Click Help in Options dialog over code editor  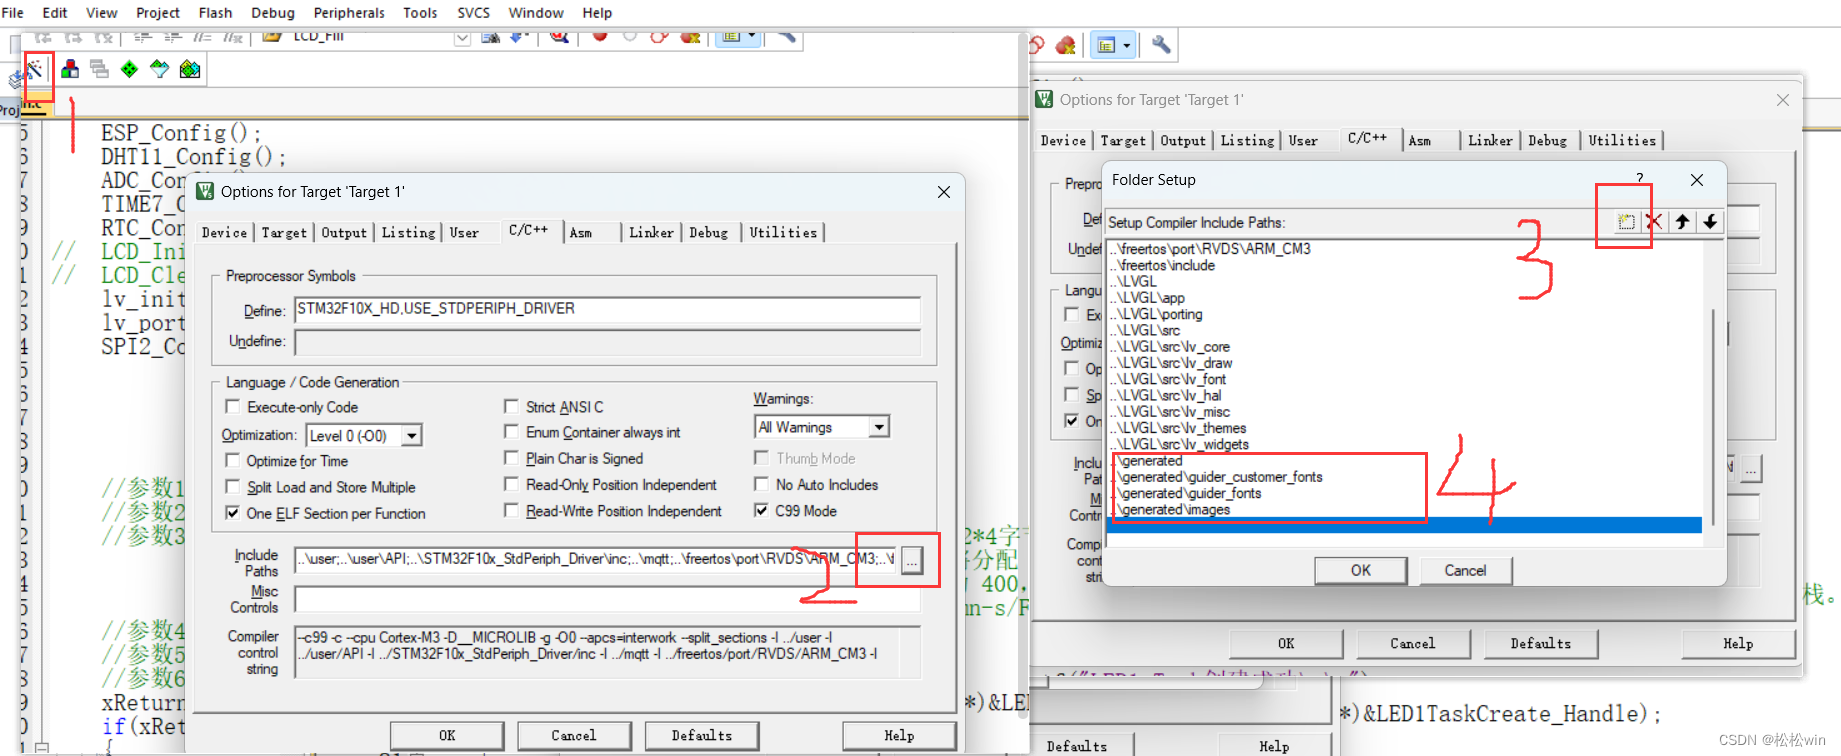point(899,736)
